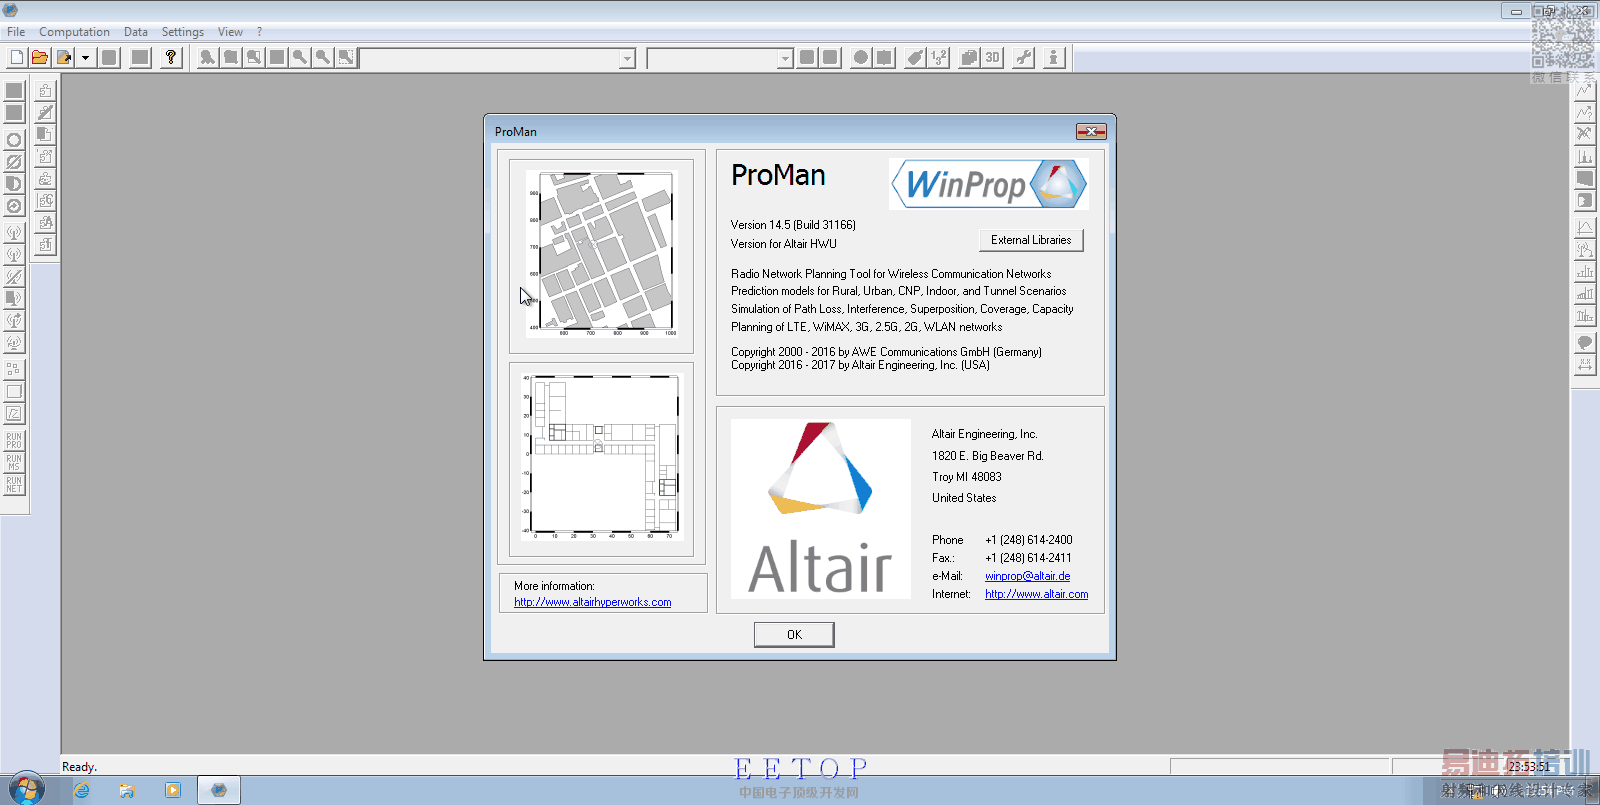Expand the second, narrower toolbar combo box
The image size is (1600, 805).
point(785,58)
